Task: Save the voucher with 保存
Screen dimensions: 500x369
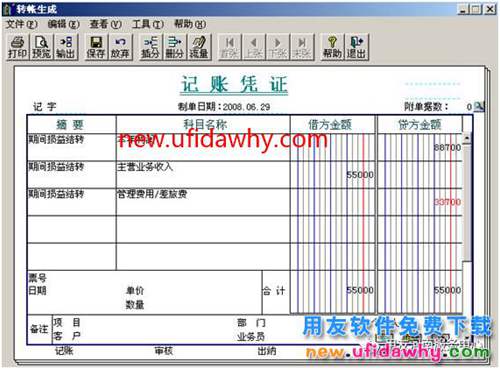Action: [x=96, y=47]
